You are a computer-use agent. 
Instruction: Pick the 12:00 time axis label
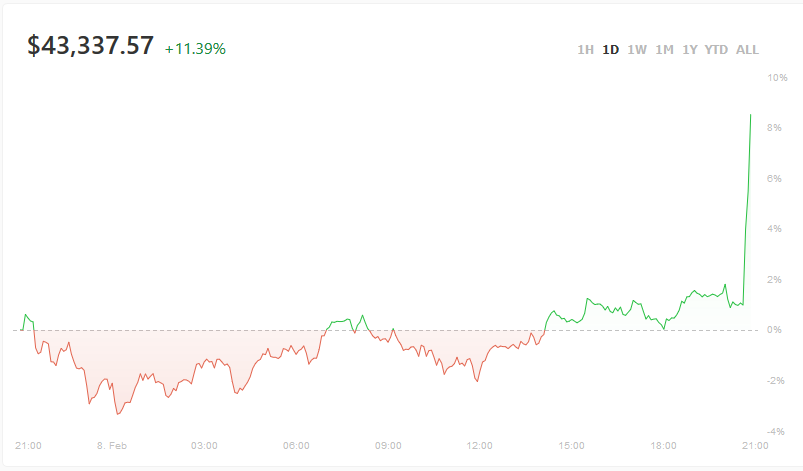click(480, 446)
